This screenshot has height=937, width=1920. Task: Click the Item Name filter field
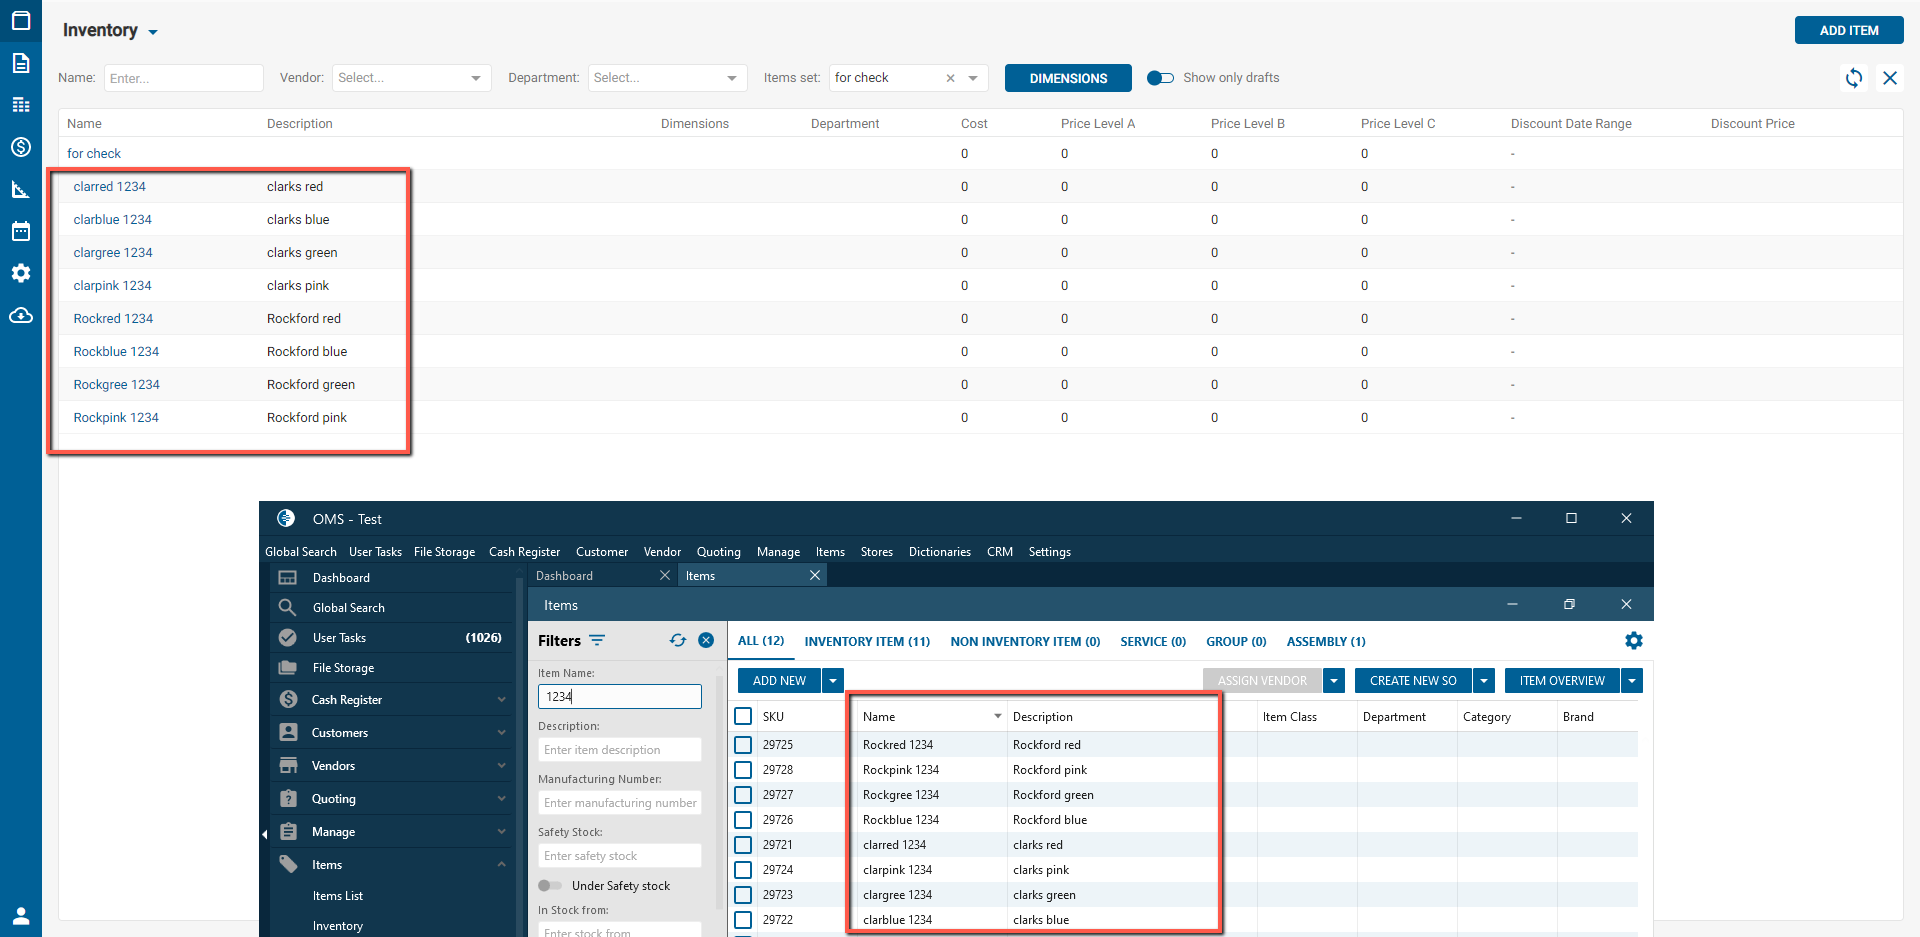click(x=619, y=697)
